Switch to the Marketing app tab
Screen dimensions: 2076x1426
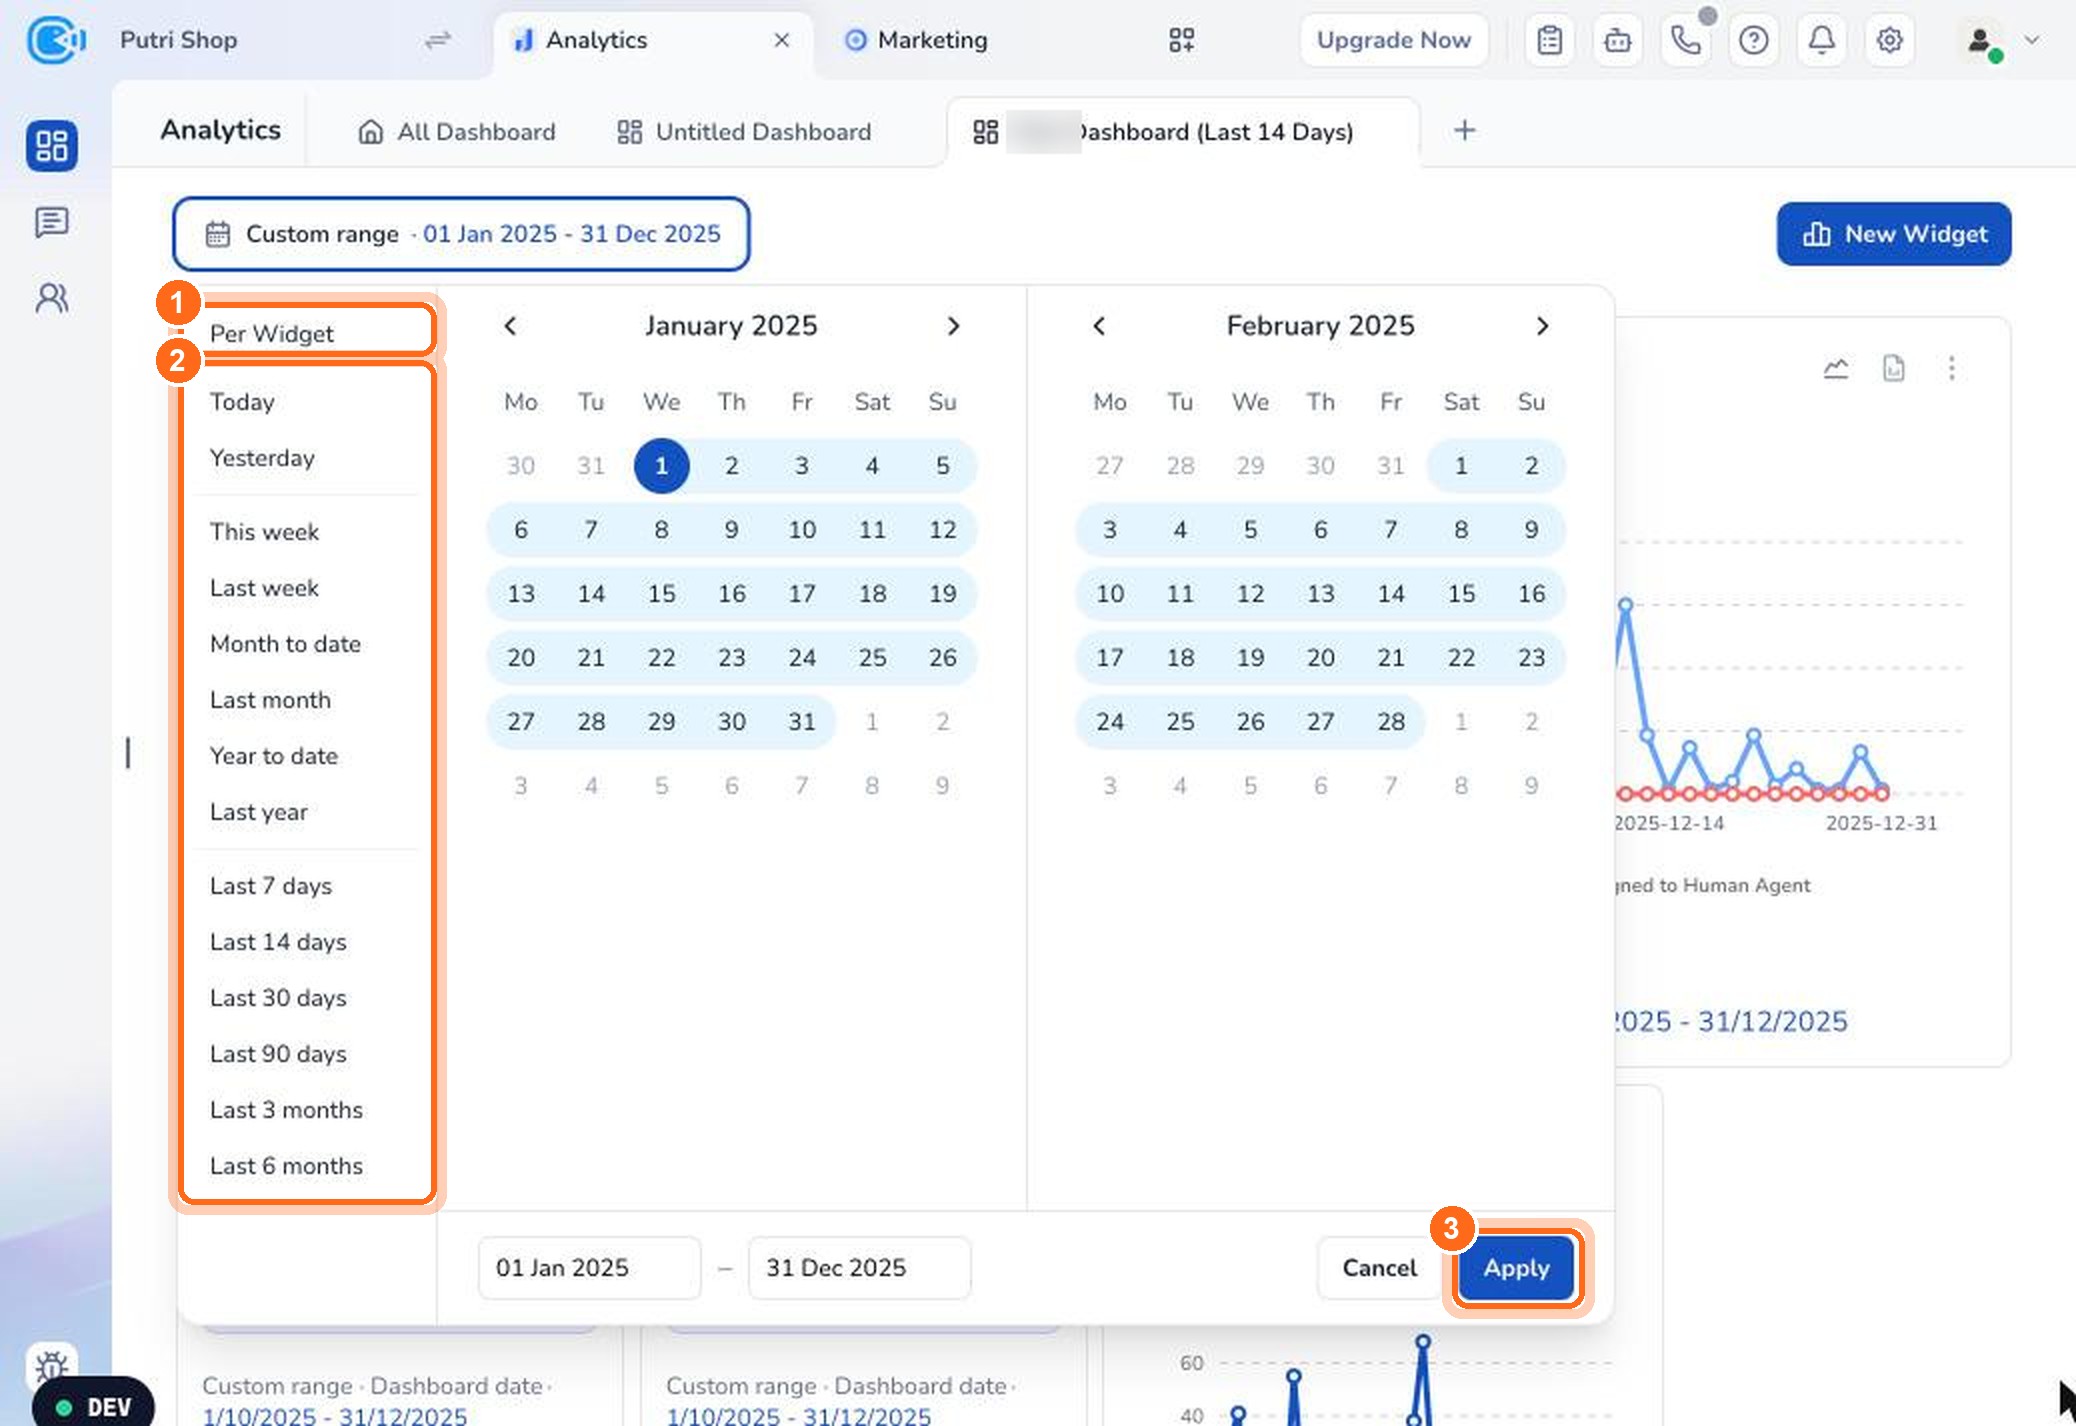[x=918, y=40]
